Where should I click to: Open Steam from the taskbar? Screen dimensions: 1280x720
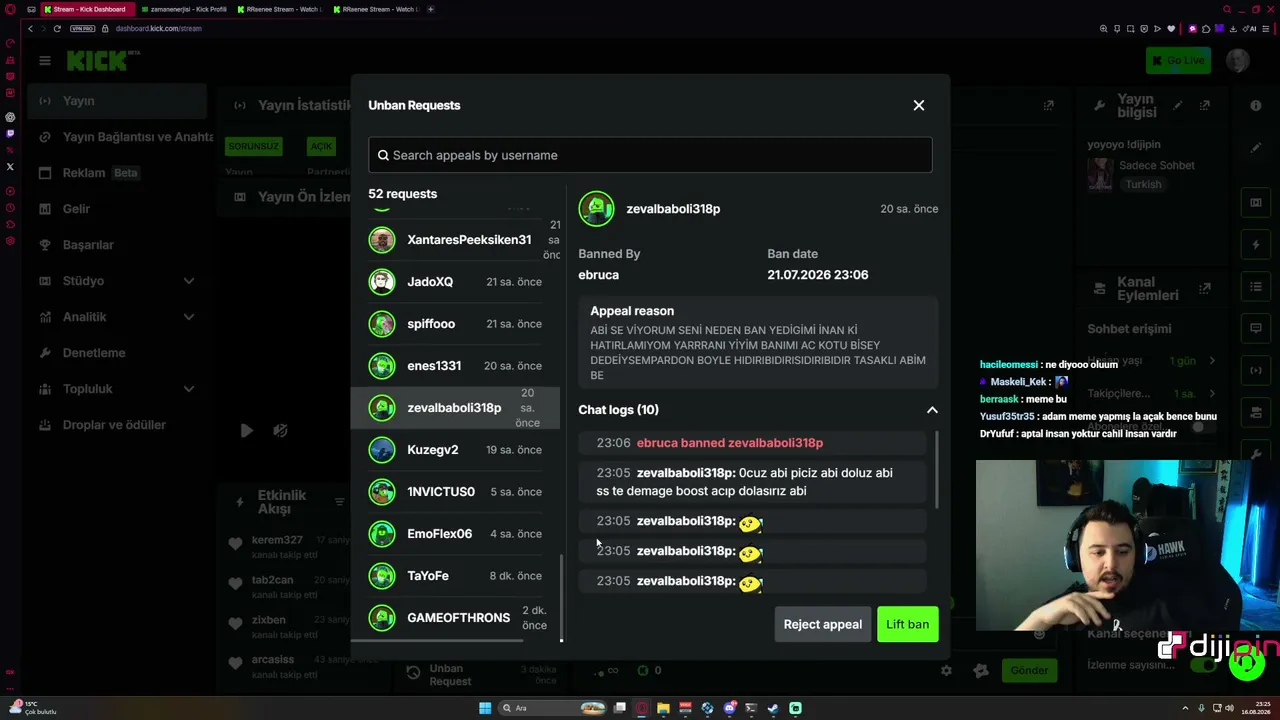(773, 708)
